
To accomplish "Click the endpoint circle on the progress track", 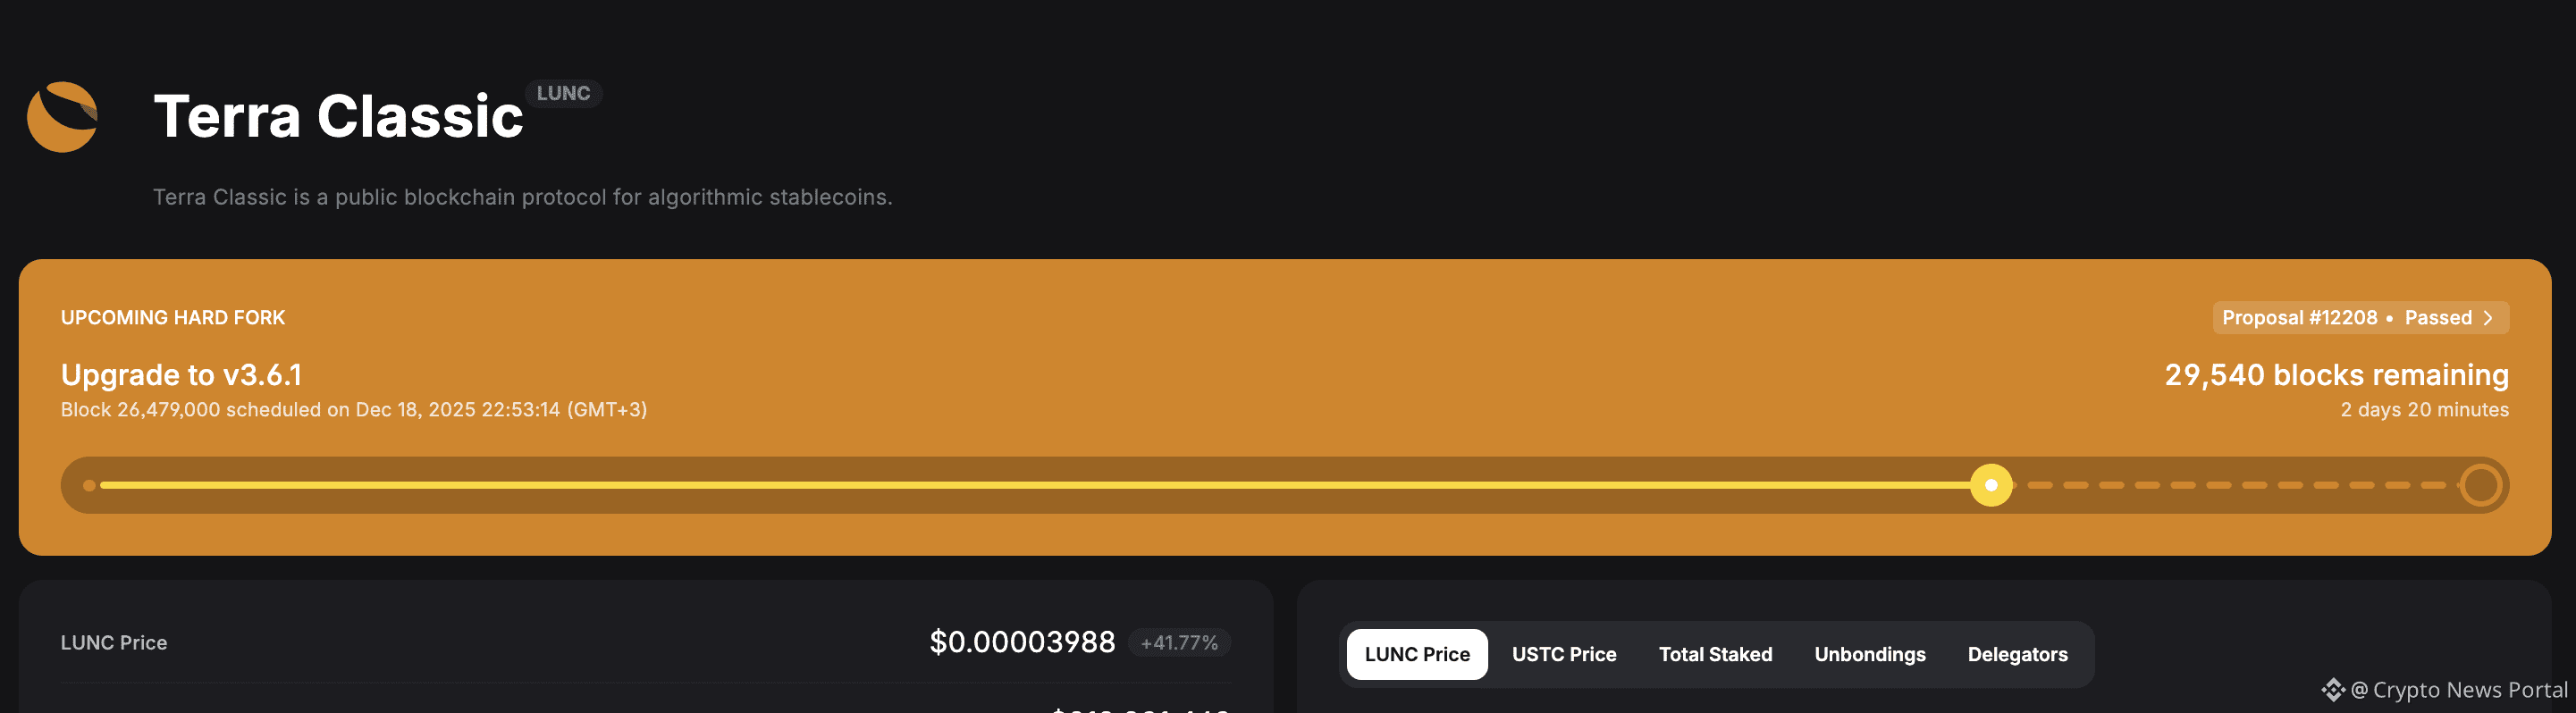I will pos(2481,485).
